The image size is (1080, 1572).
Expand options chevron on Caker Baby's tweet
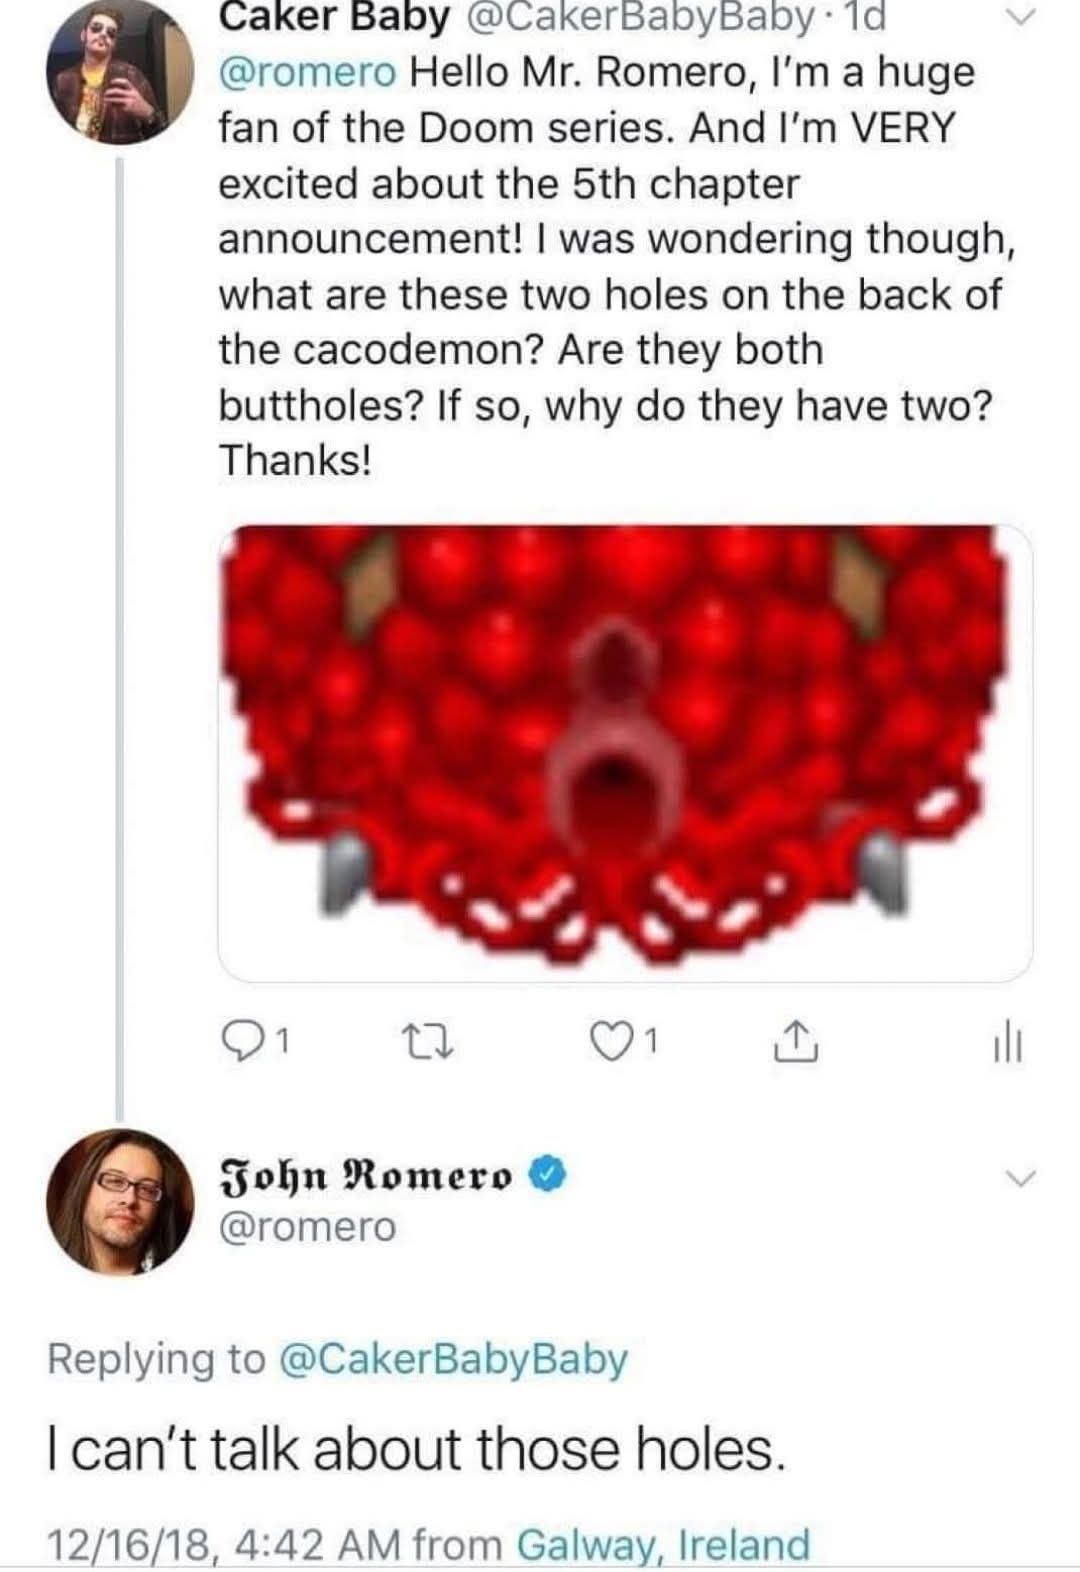1016,17
